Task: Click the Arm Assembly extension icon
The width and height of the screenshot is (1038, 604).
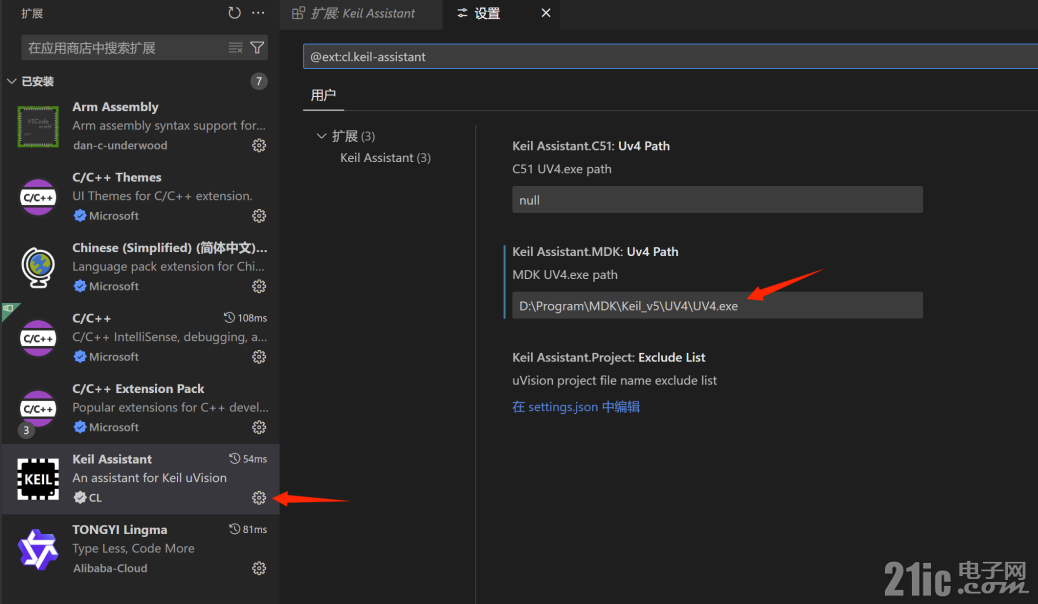Action: pyautogui.click(x=37, y=126)
